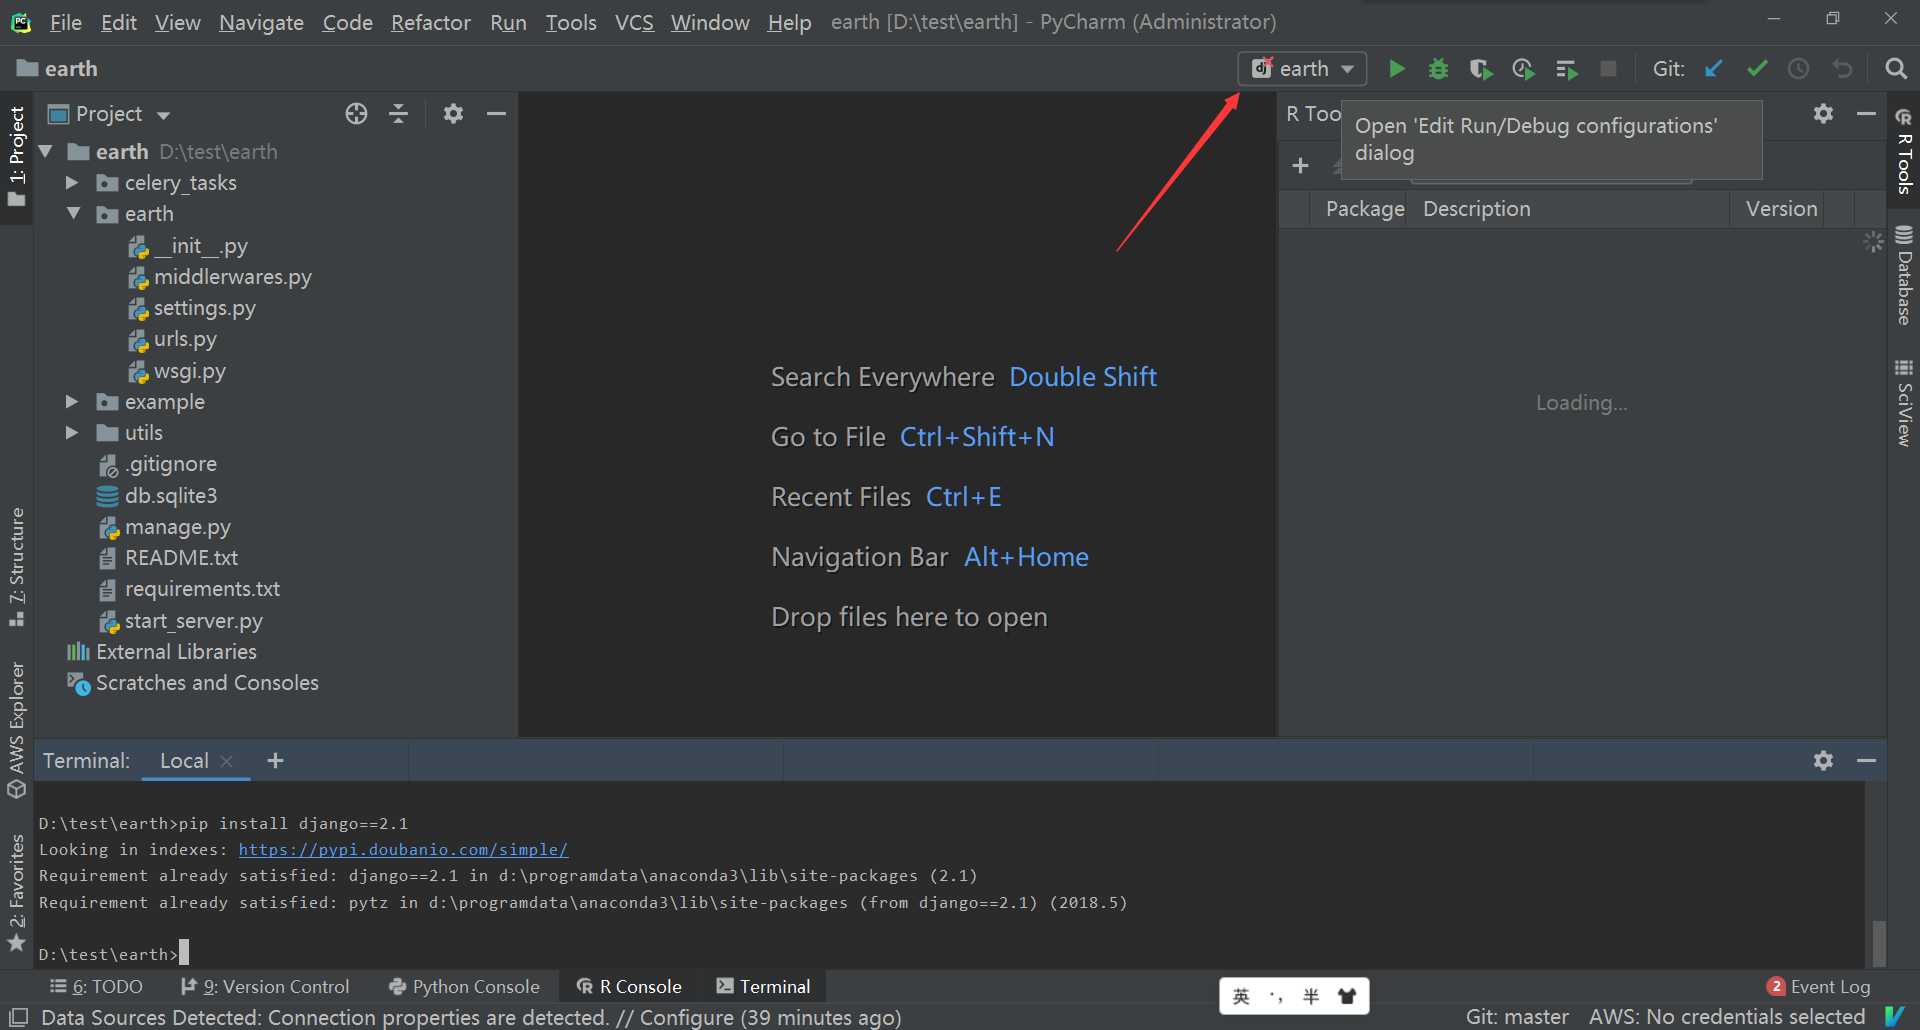This screenshot has width=1920, height=1030.
Task: Toggle the 7: Structure side tab
Action: click(x=17, y=567)
